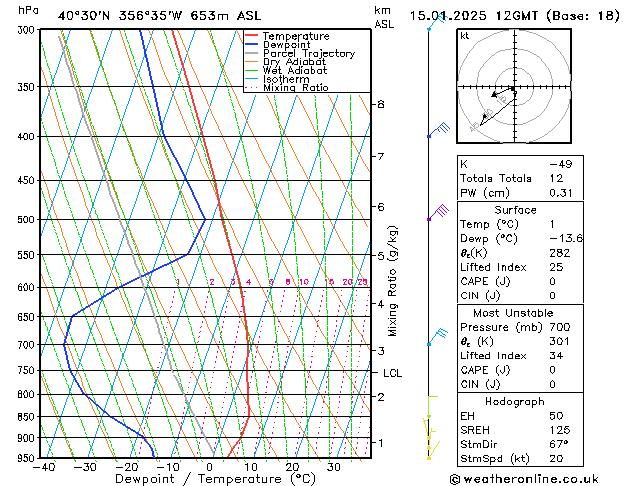Click the 8 km altitude label
The image size is (629, 486).
tap(381, 104)
